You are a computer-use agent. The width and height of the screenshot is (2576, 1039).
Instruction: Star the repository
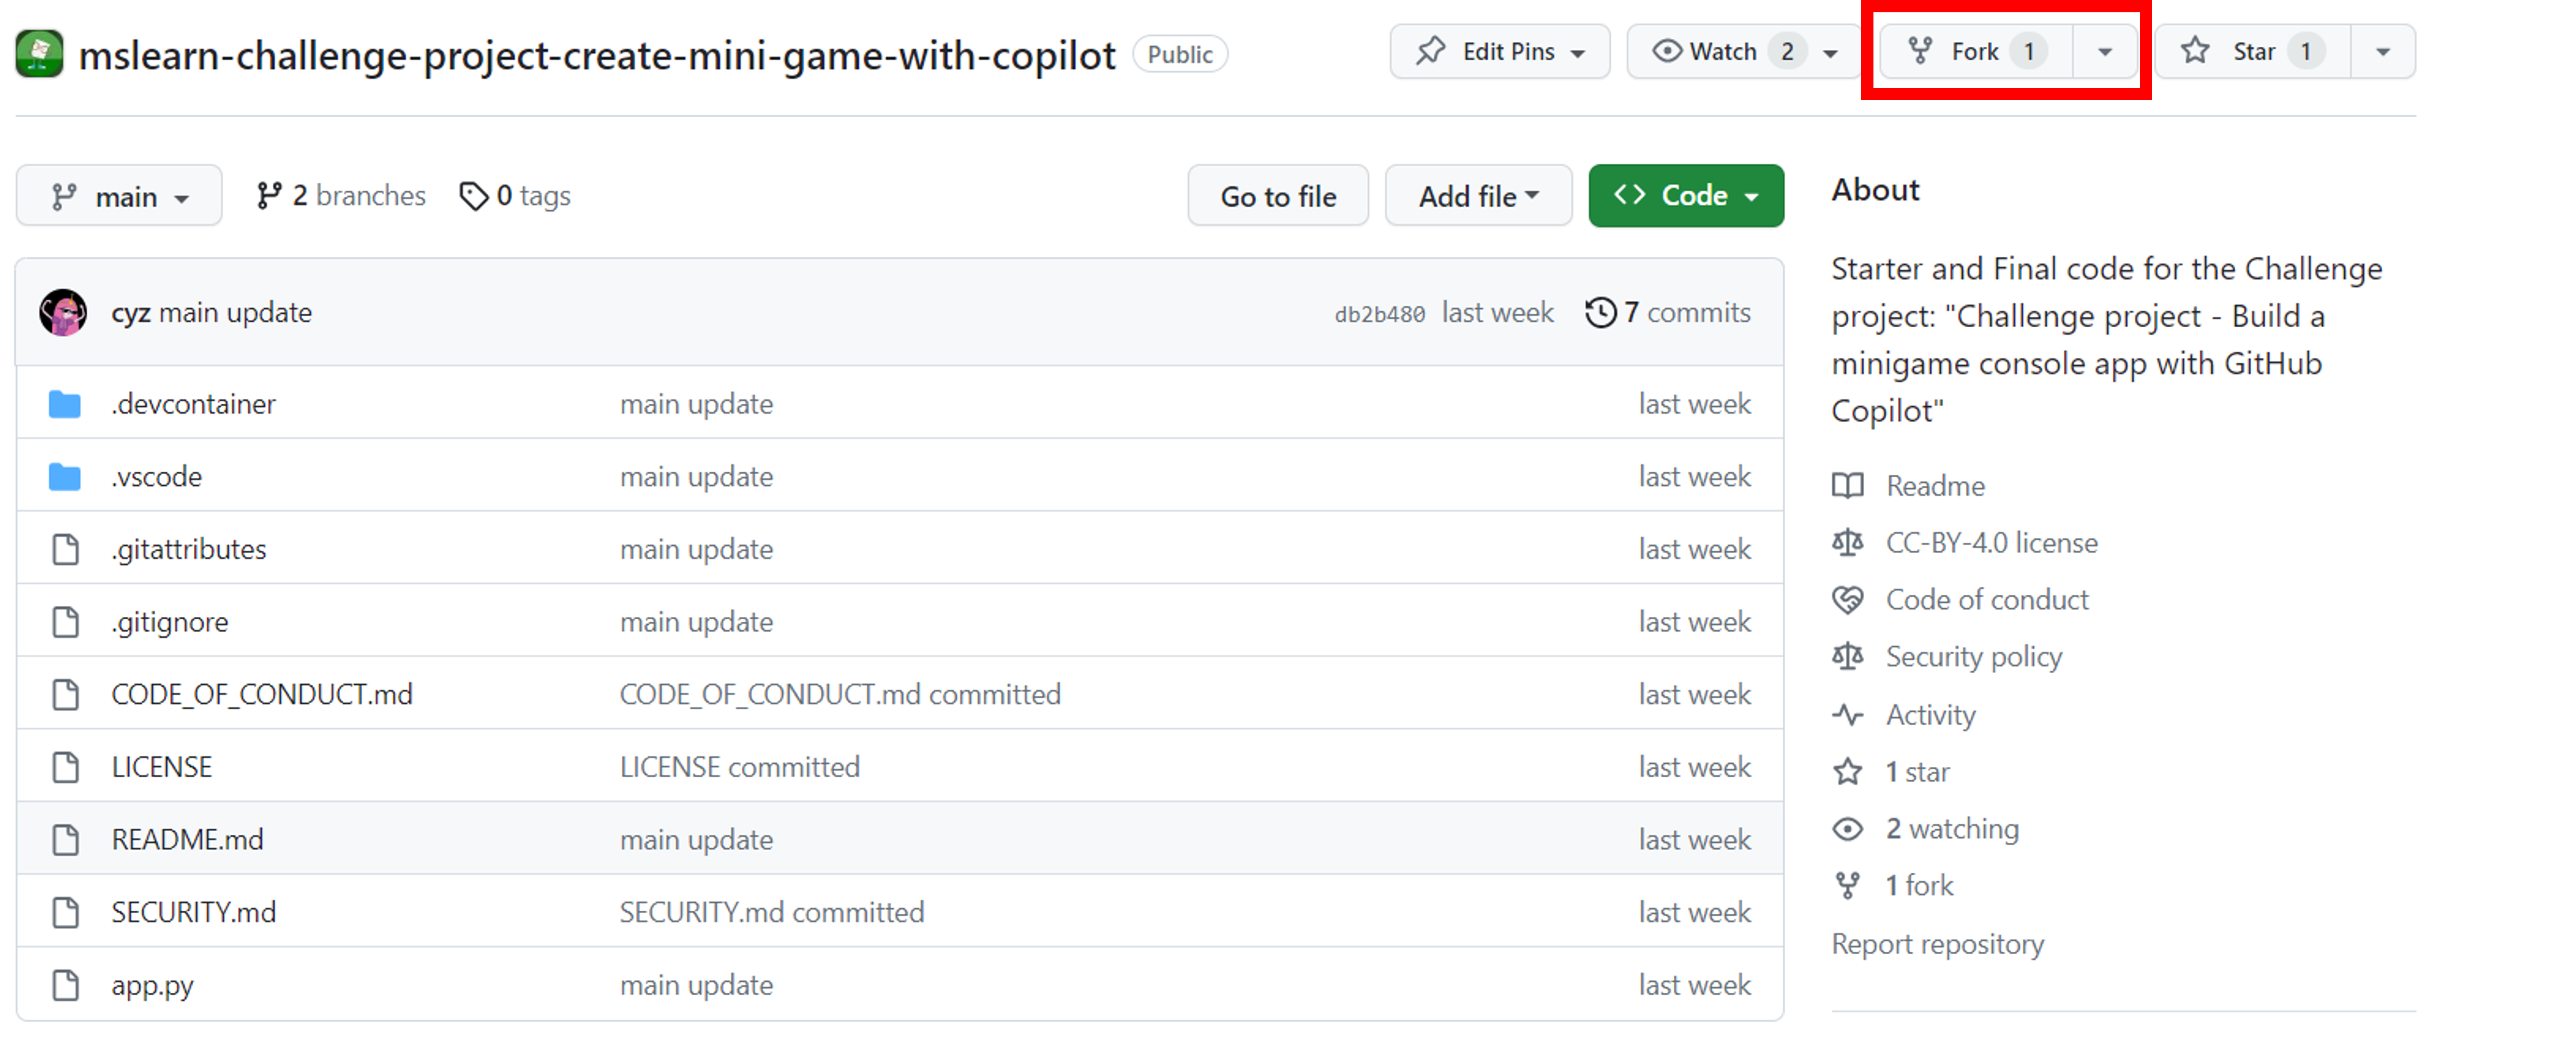pyautogui.click(x=2252, y=51)
